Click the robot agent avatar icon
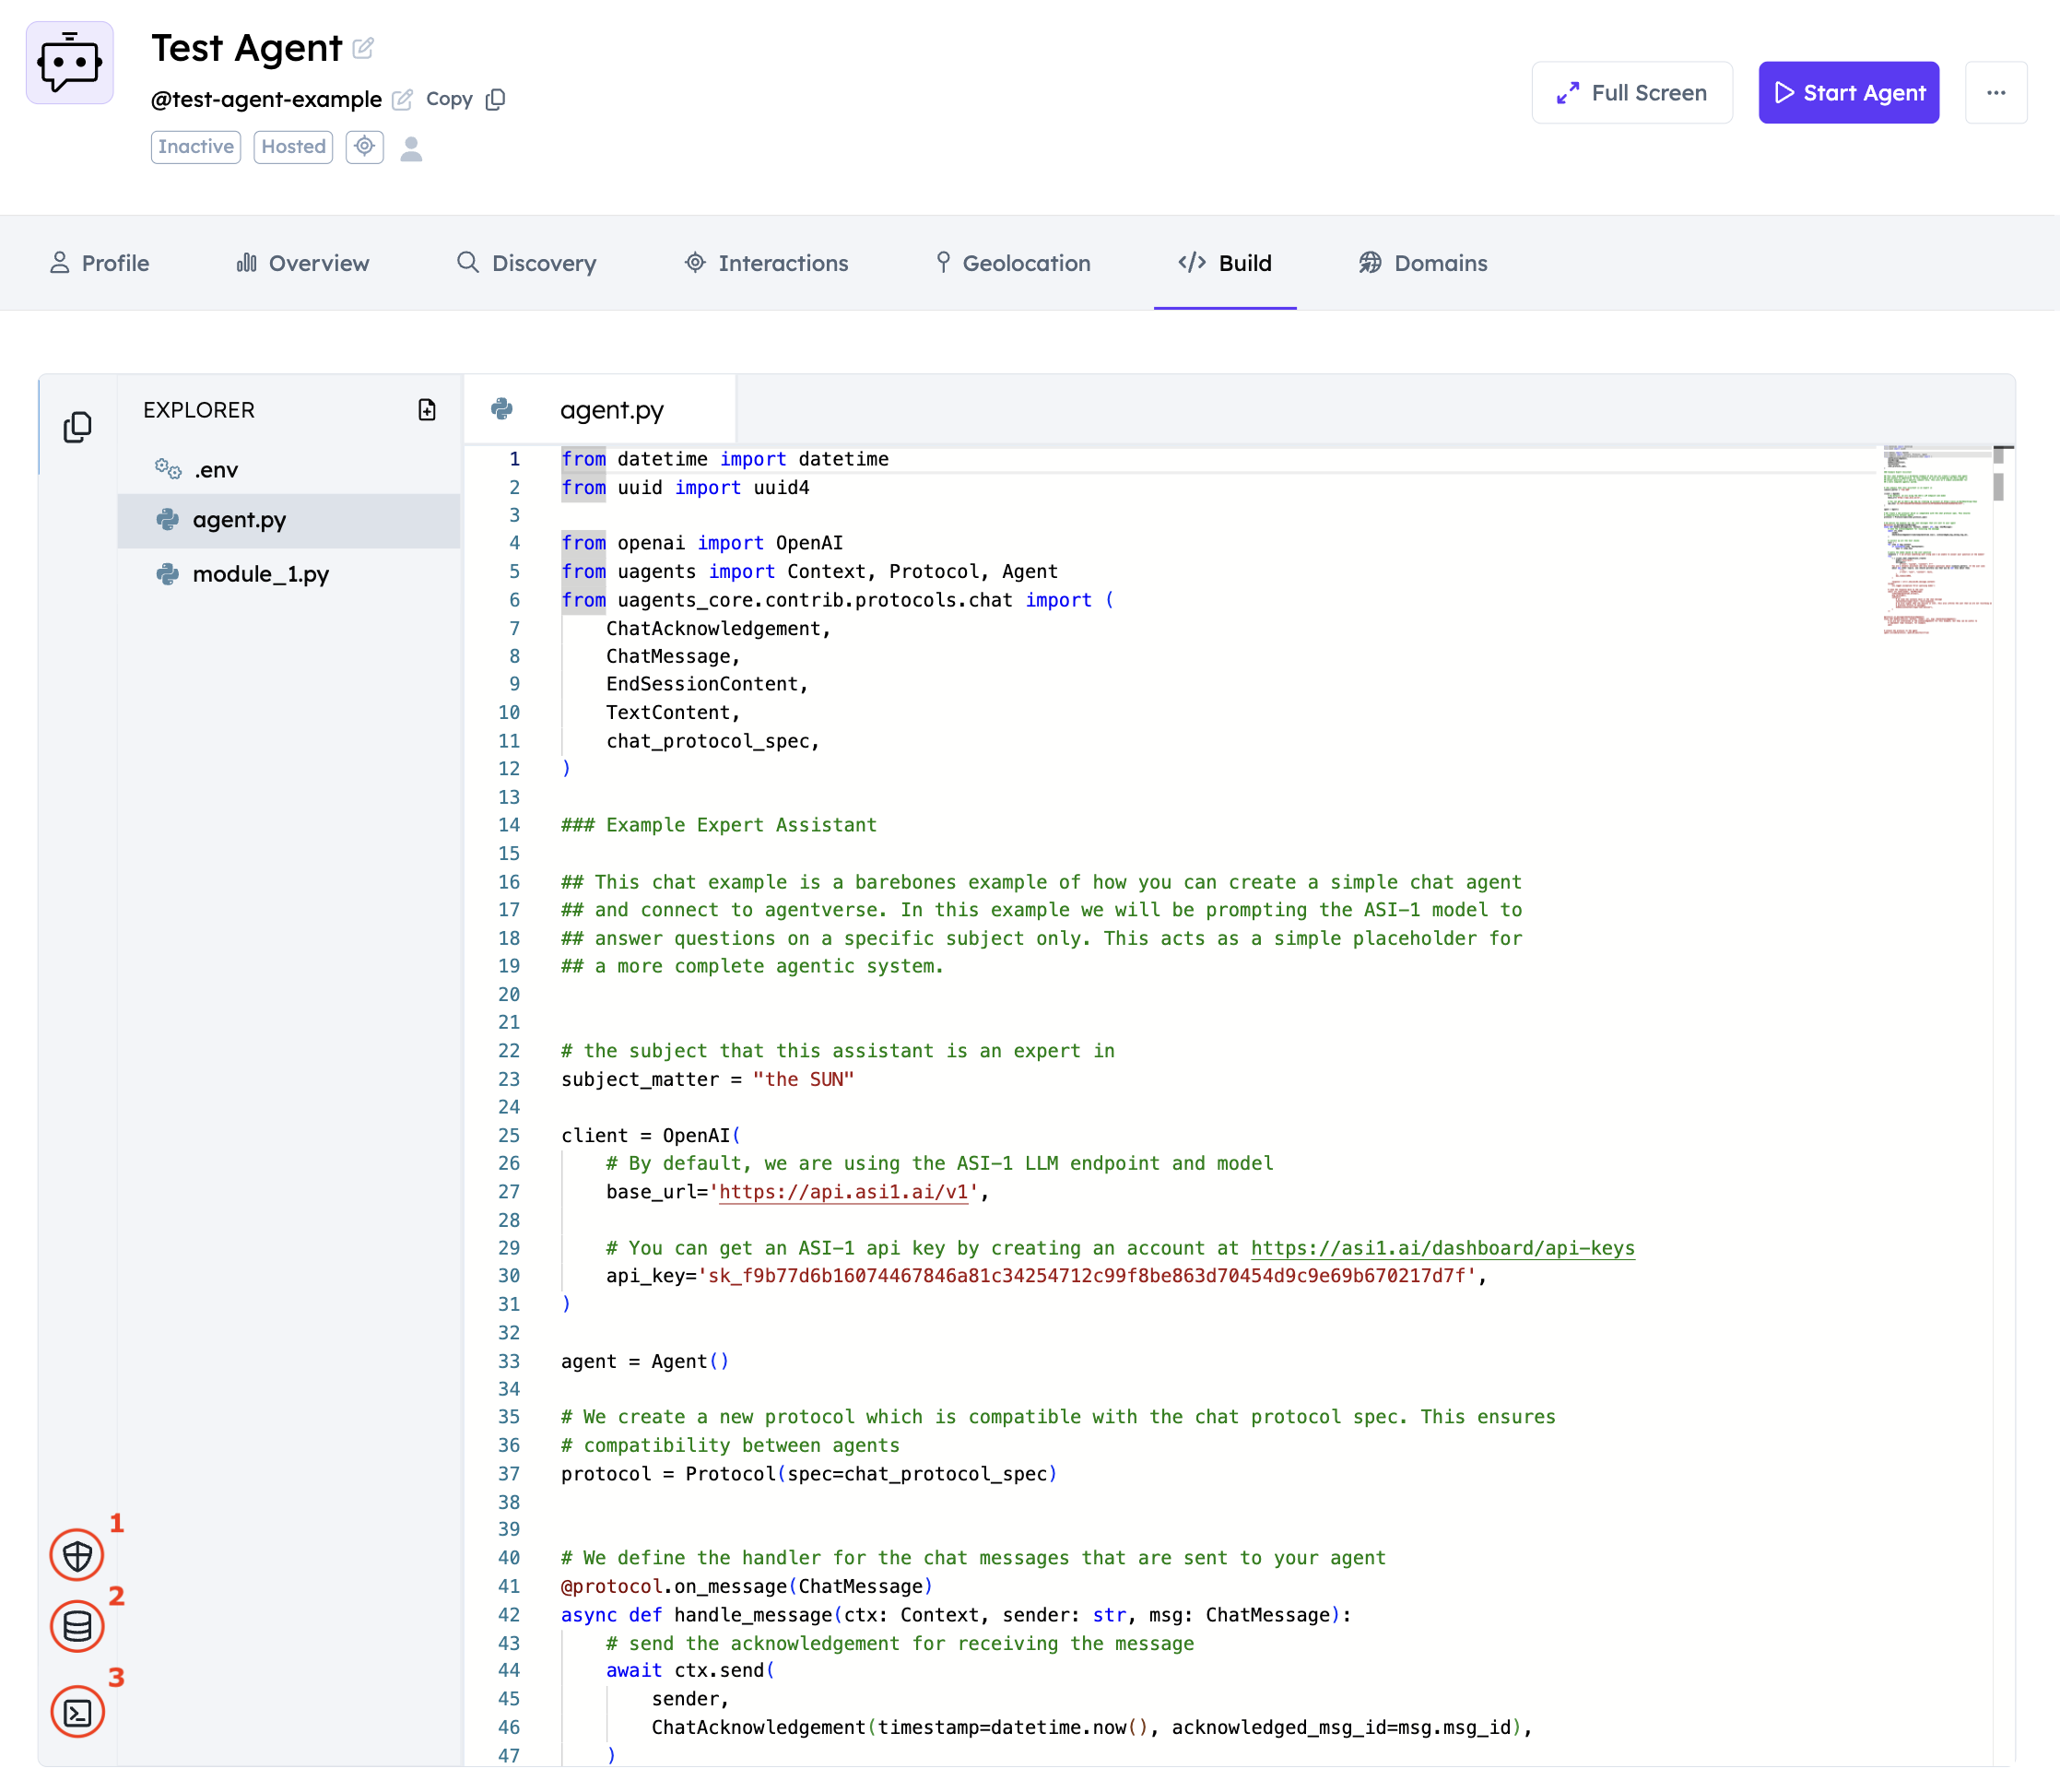2060x1792 pixels. coord(70,63)
